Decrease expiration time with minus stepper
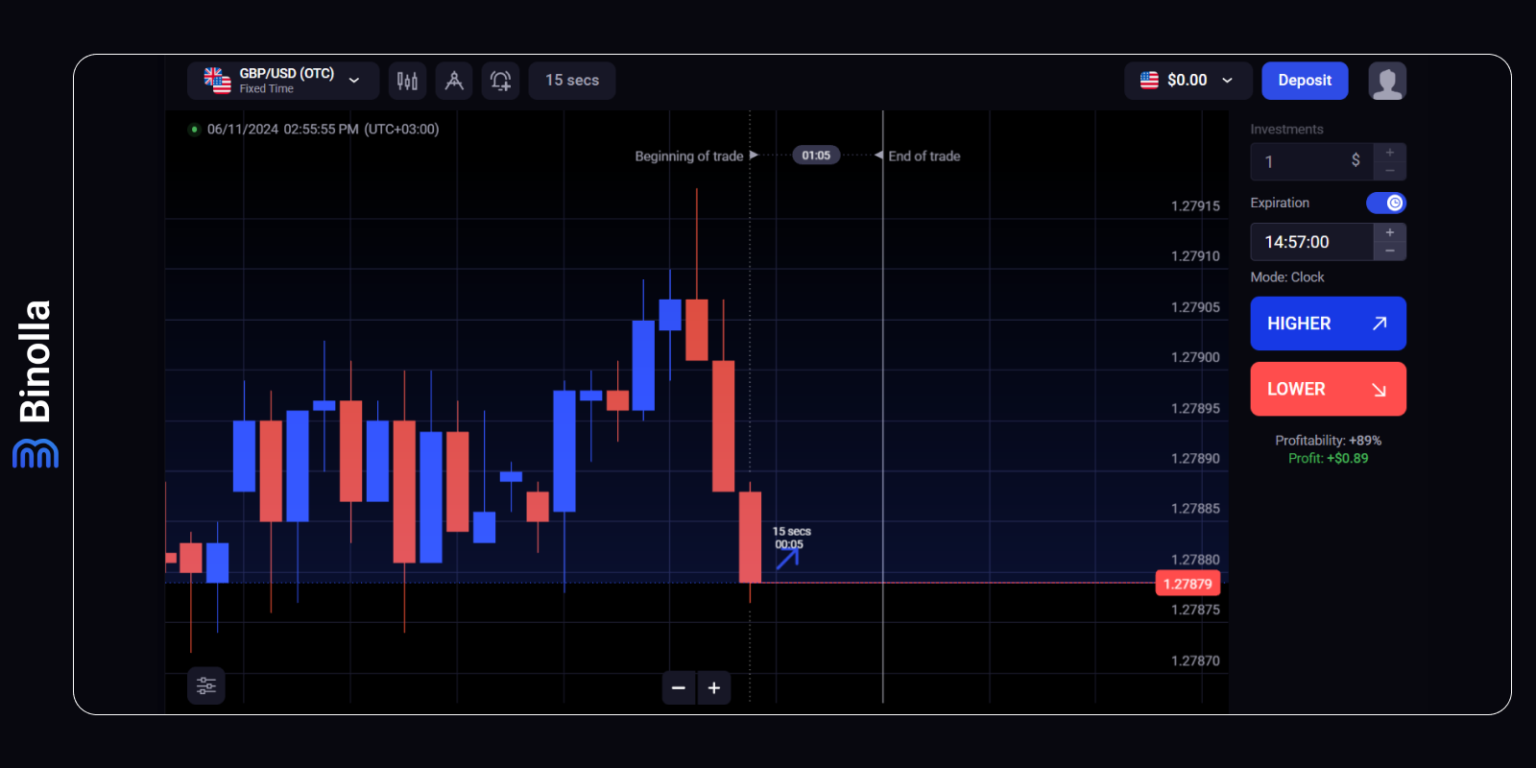This screenshot has width=1536, height=768. click(1390, 250)
